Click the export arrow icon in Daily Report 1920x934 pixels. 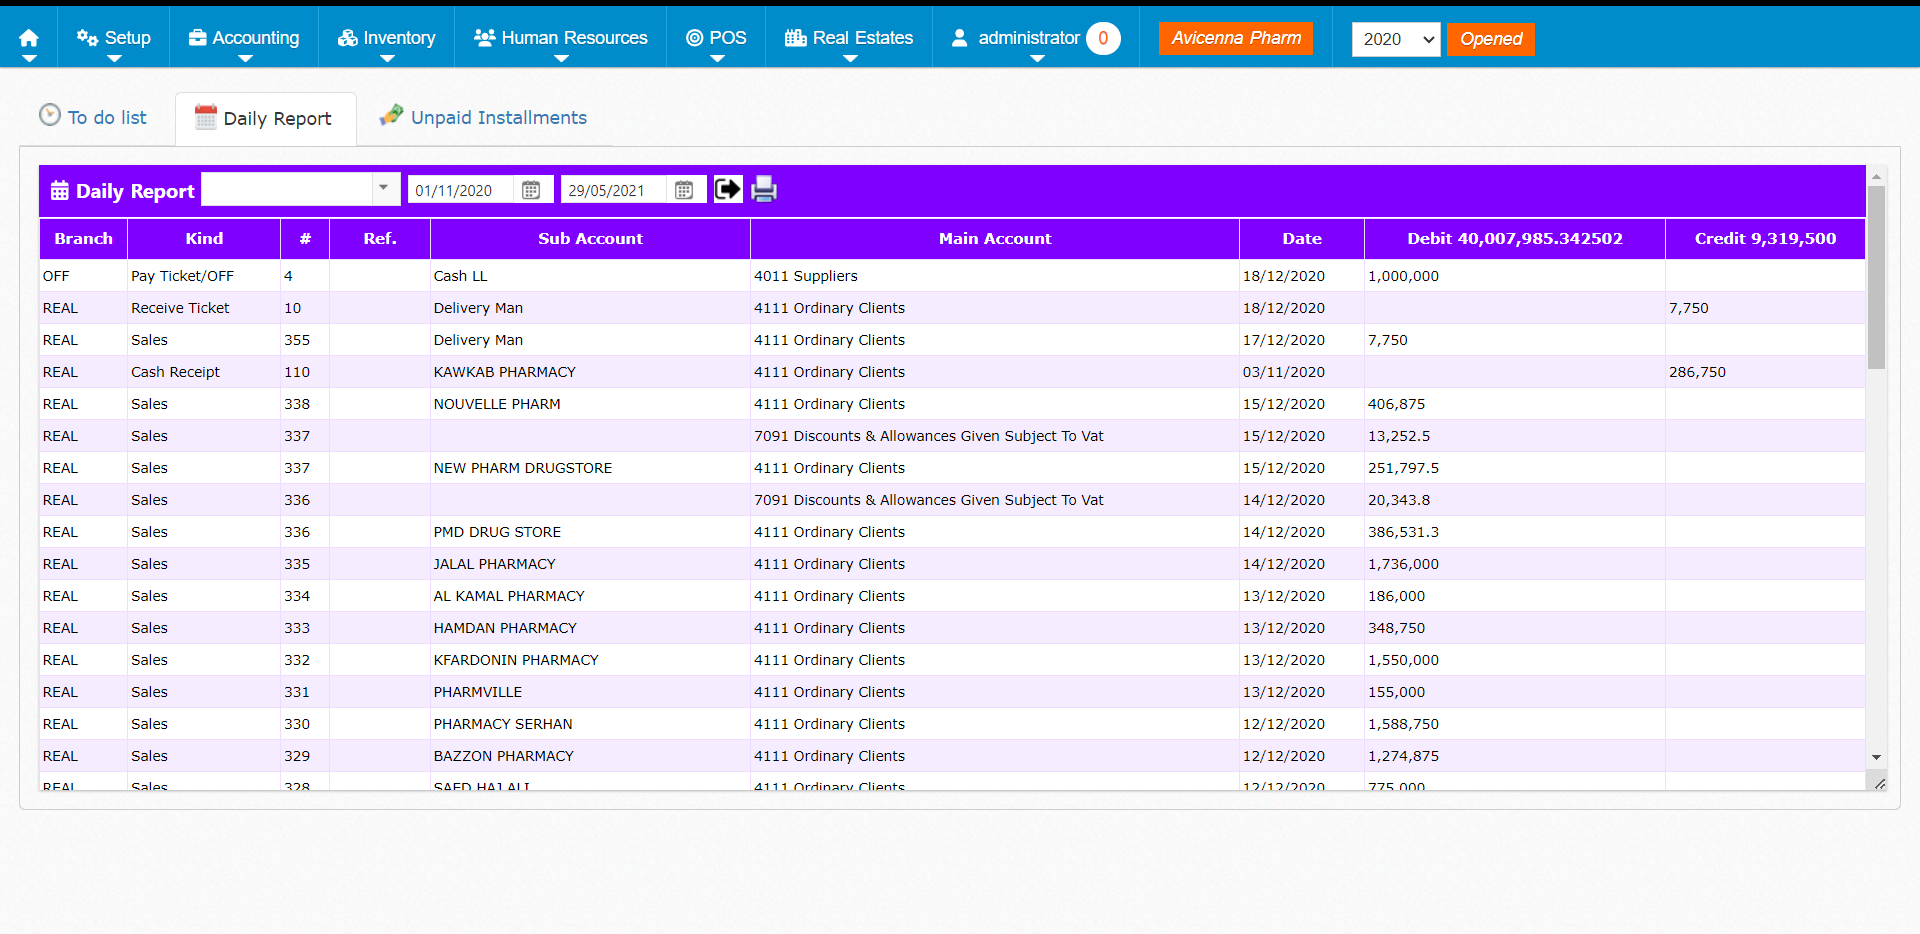(x=728, y=189)
